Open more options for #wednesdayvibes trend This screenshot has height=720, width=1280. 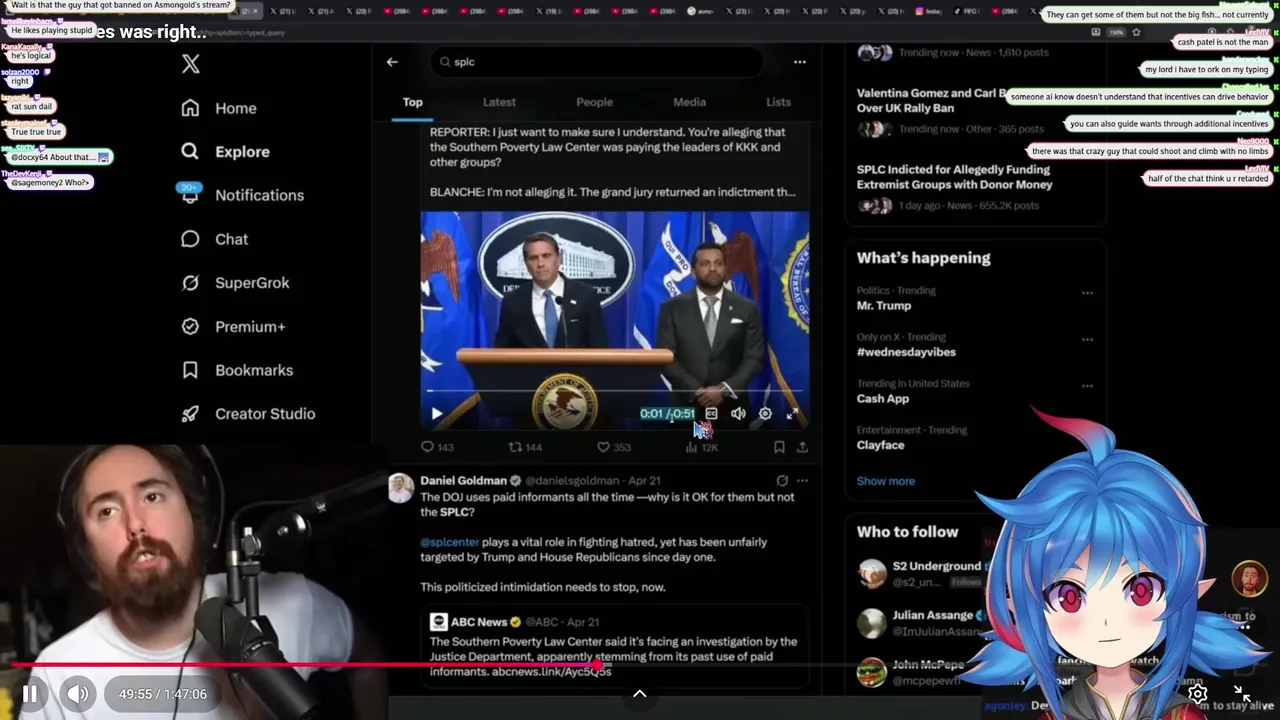point(1087,339)
